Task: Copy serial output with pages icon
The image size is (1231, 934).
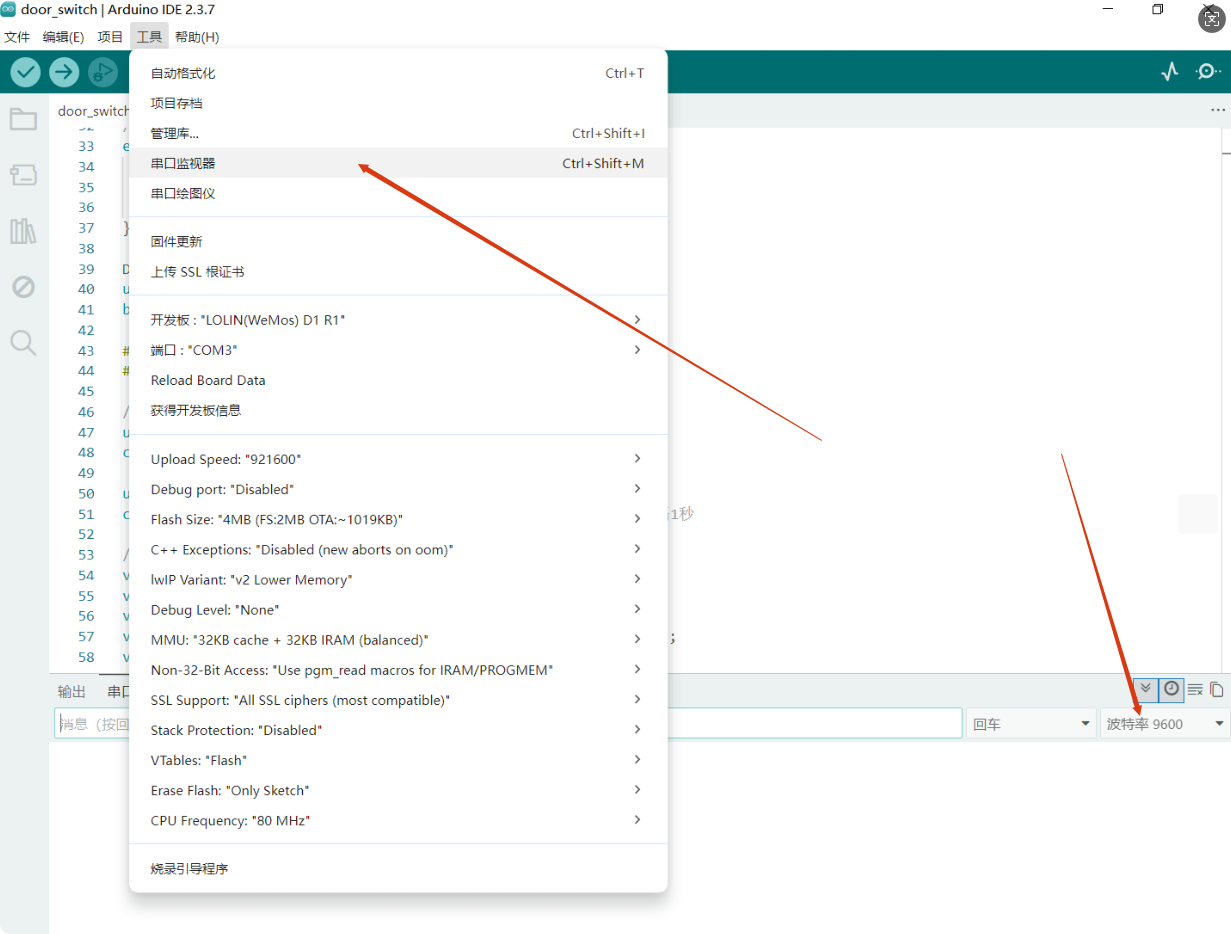Action: (1217, 689)
